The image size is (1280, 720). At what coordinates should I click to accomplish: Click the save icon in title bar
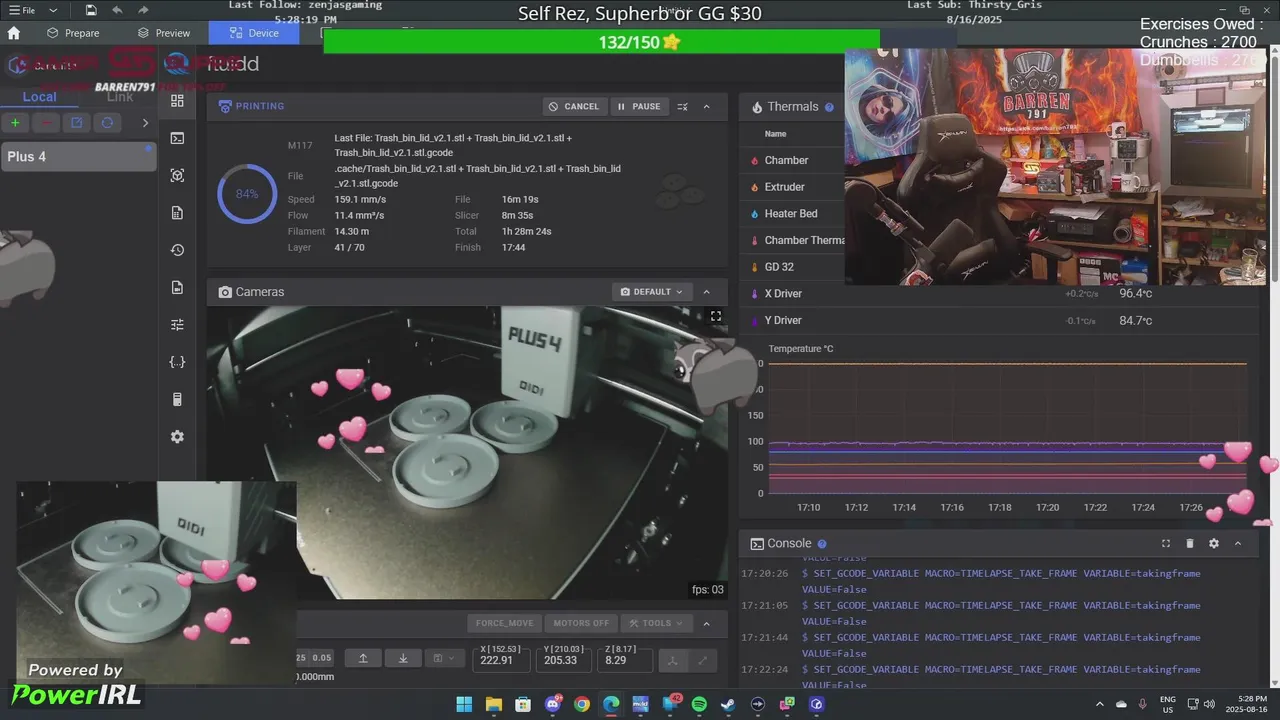pyautogui.click(x=91, y=10)
